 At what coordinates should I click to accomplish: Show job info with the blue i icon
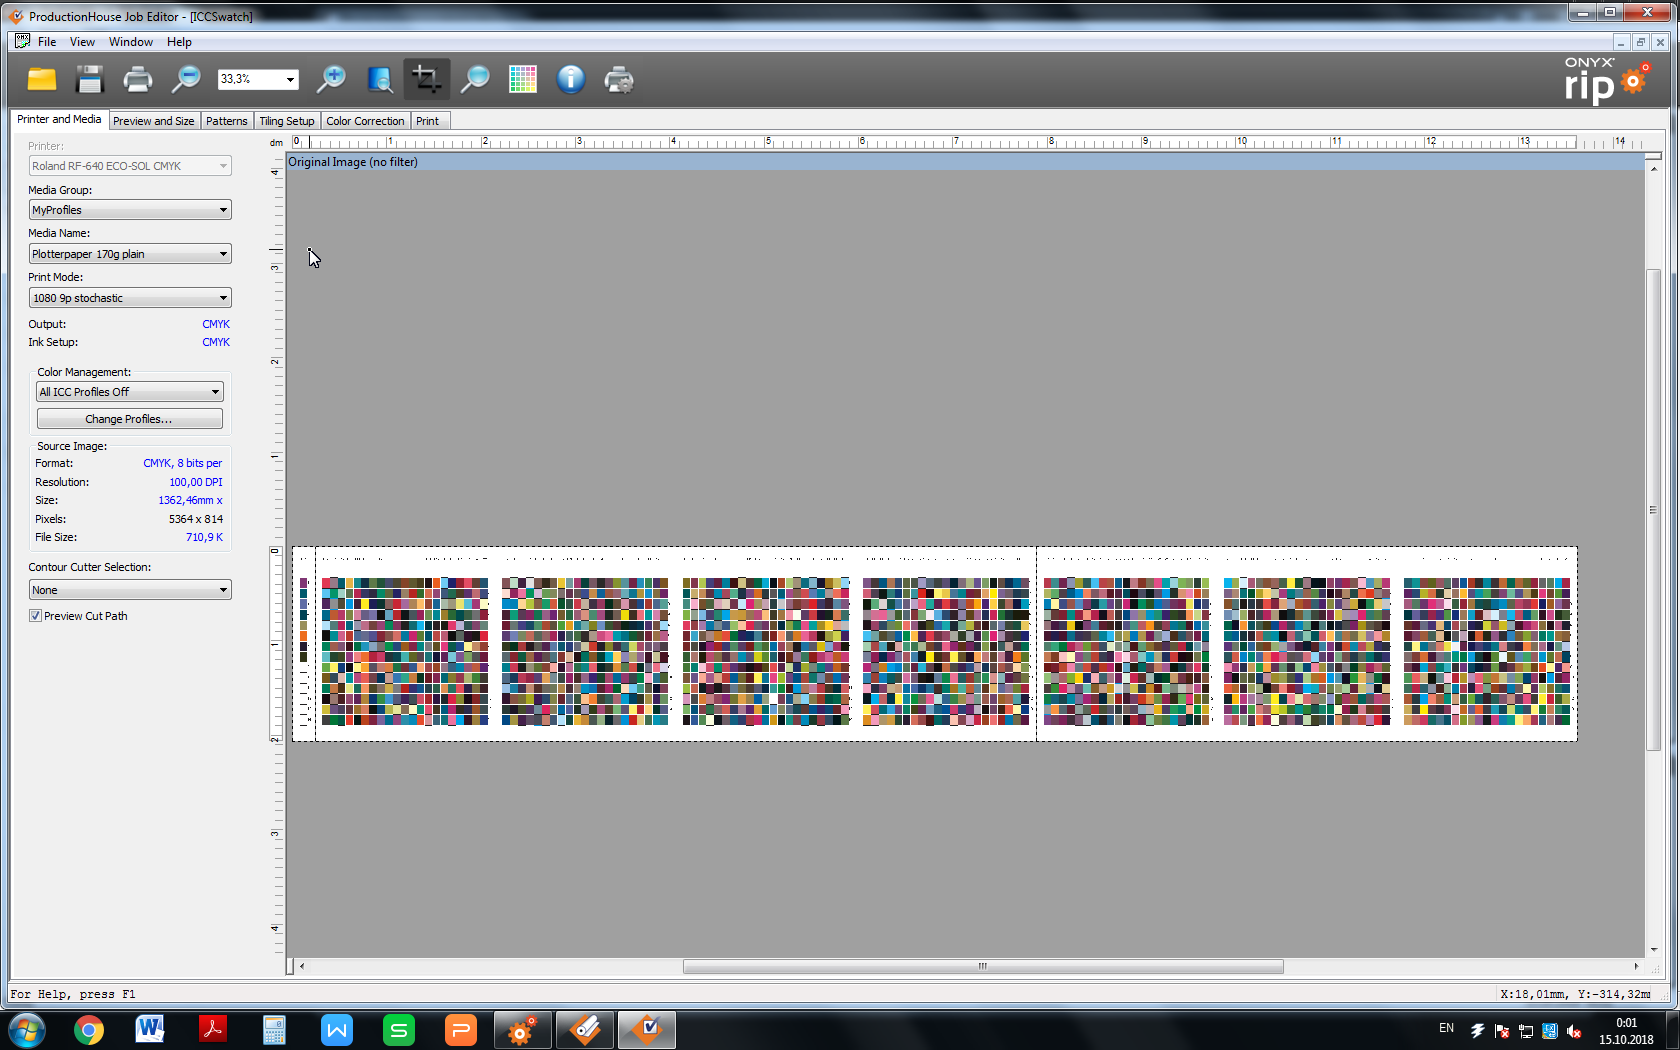coord(571,79)
